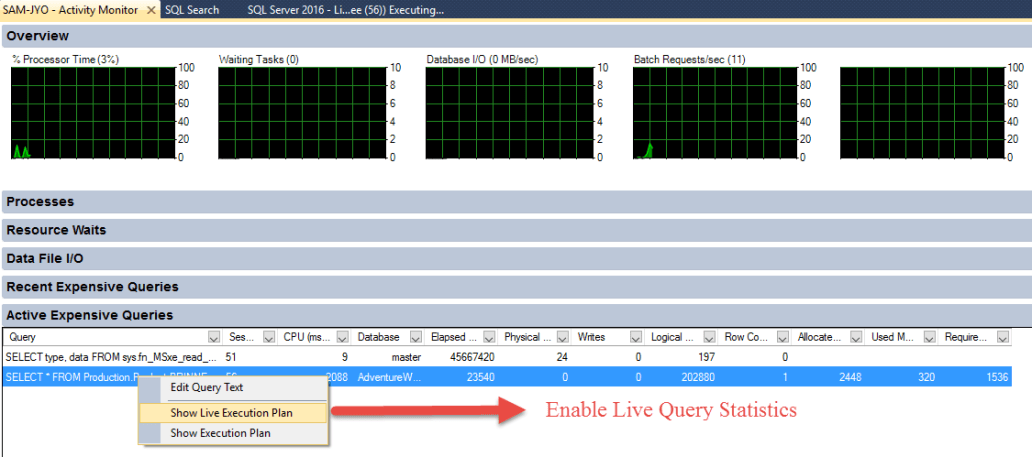The width and height of the screenshot is (1032, 457).
Task: Choose Edit Query Text from context menu
Action: (x=206, y=387)
